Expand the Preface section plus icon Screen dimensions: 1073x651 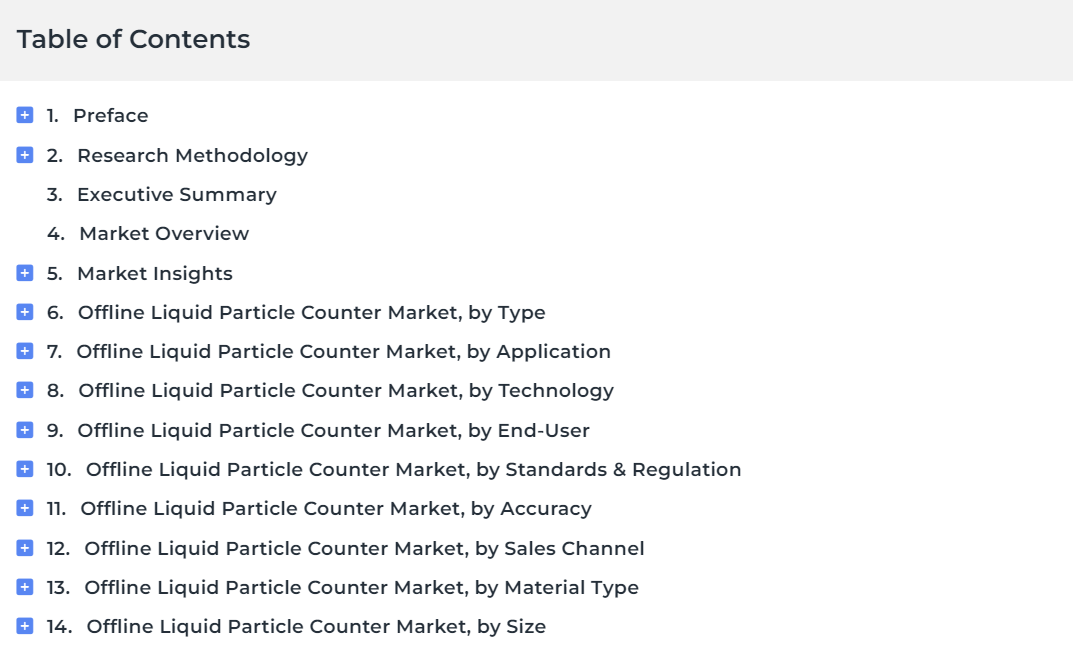pos(25,115)
